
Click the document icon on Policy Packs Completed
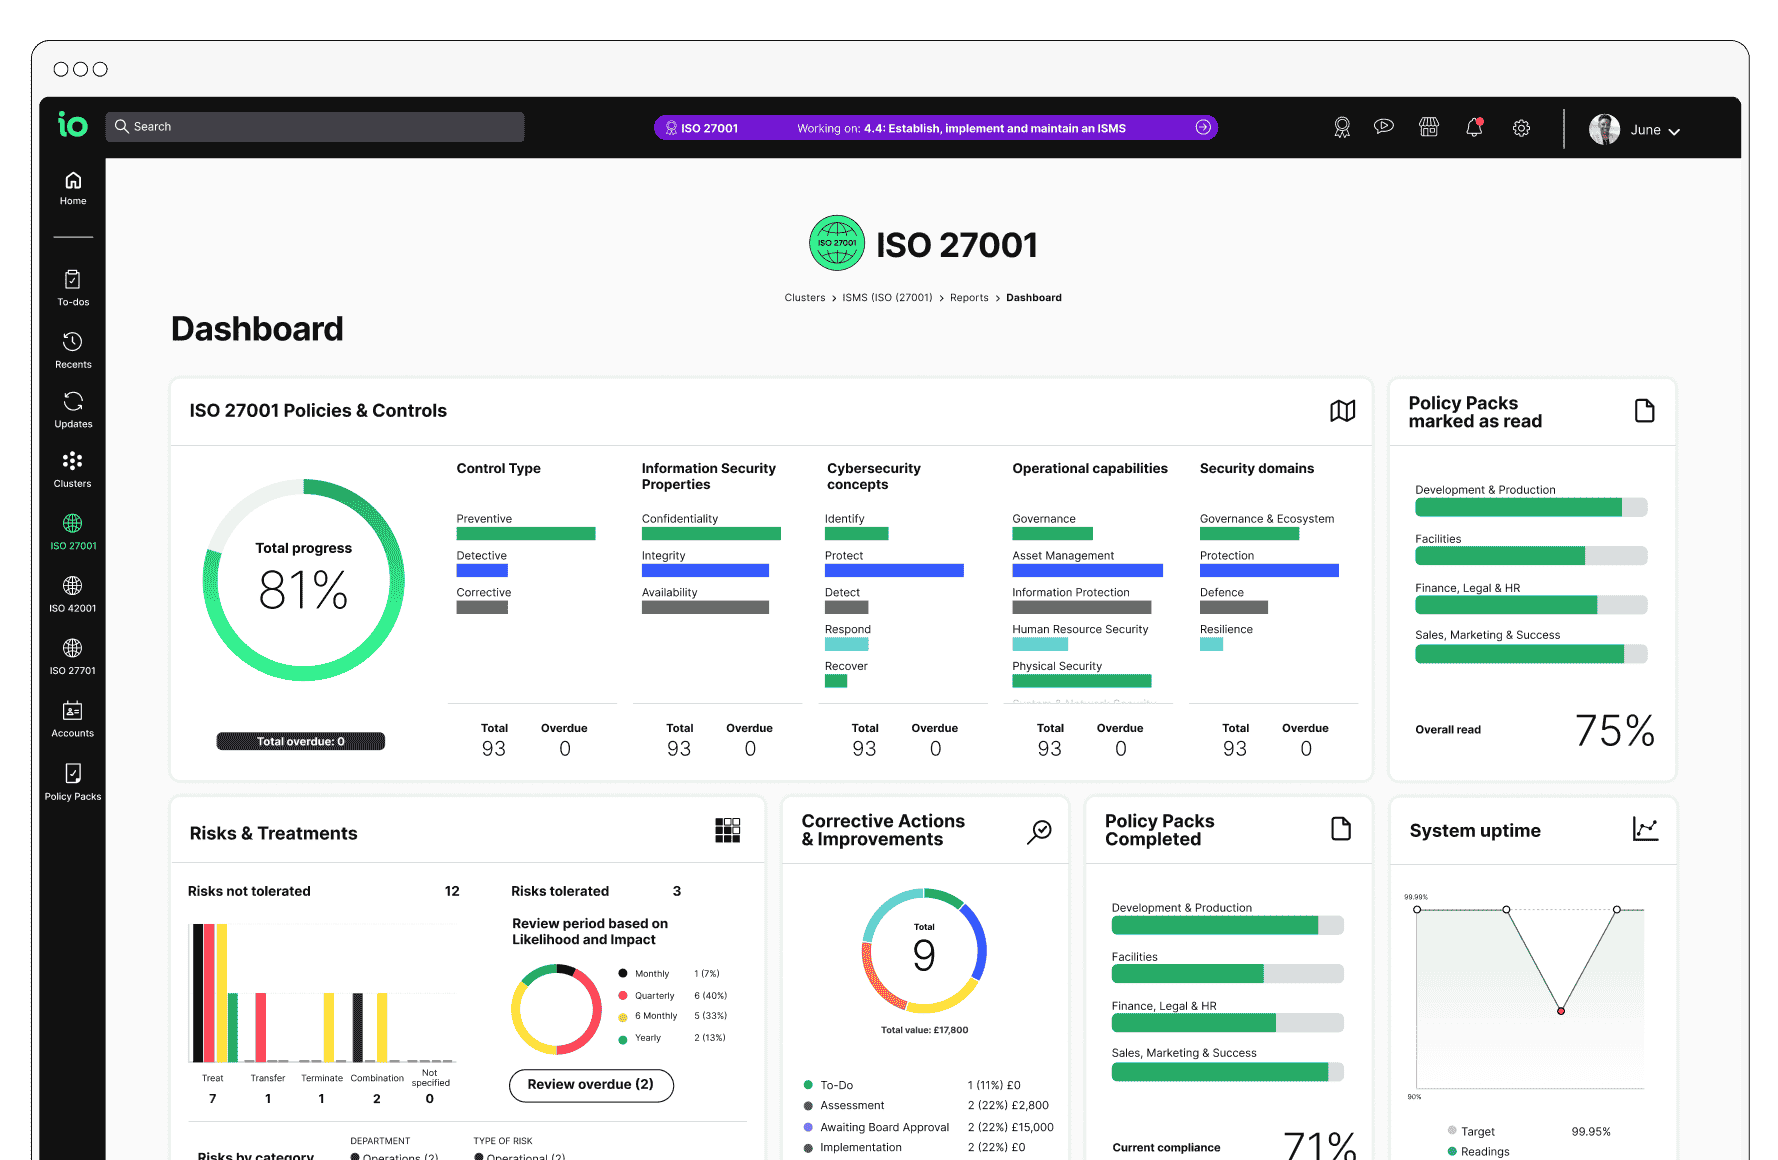click(x=1341, y=829)
